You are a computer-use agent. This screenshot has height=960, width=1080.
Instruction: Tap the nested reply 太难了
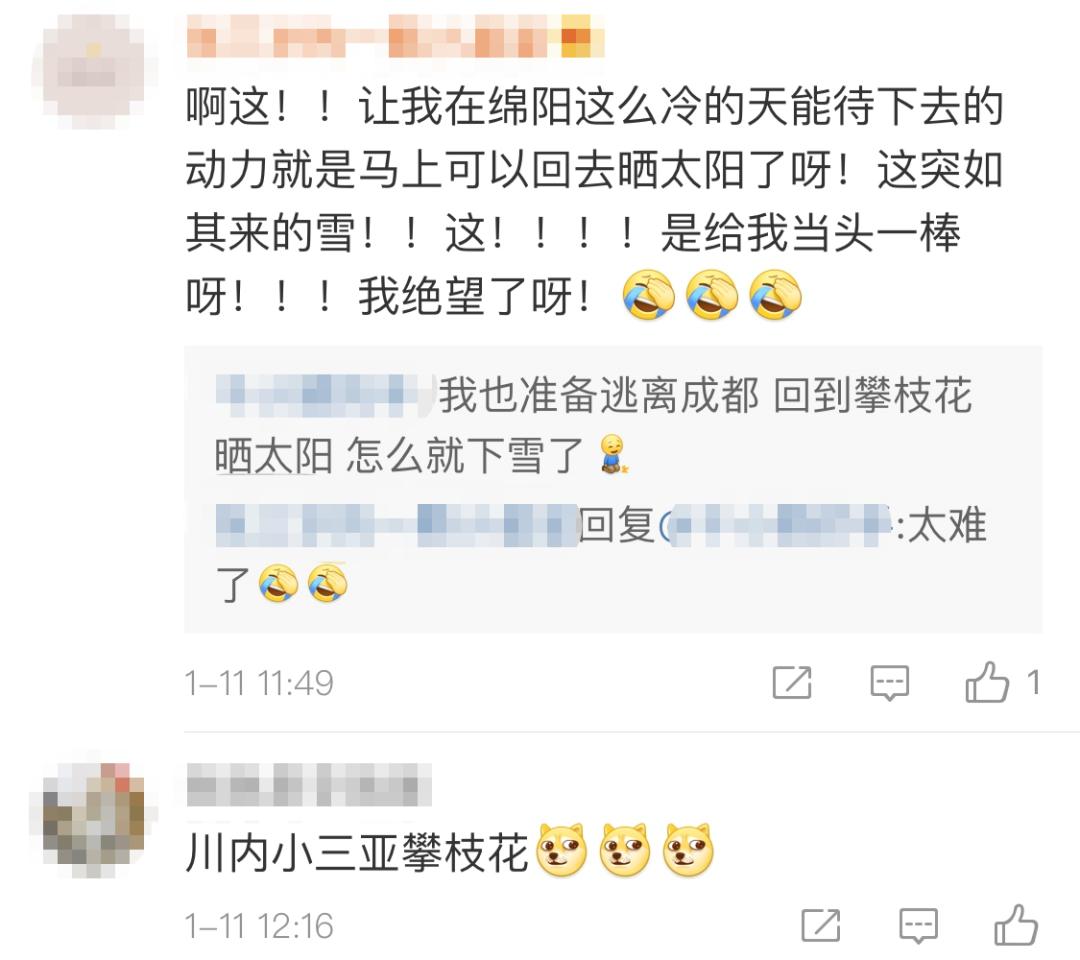601,554
